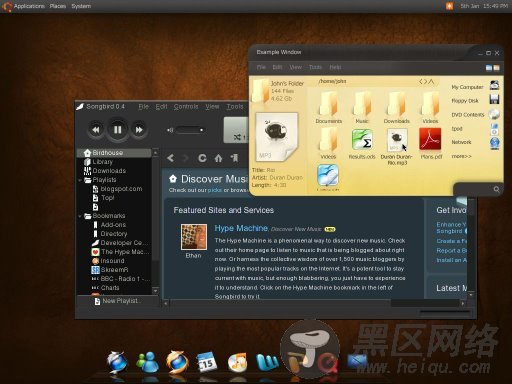Open the Hype Machine link

(241, 228)
